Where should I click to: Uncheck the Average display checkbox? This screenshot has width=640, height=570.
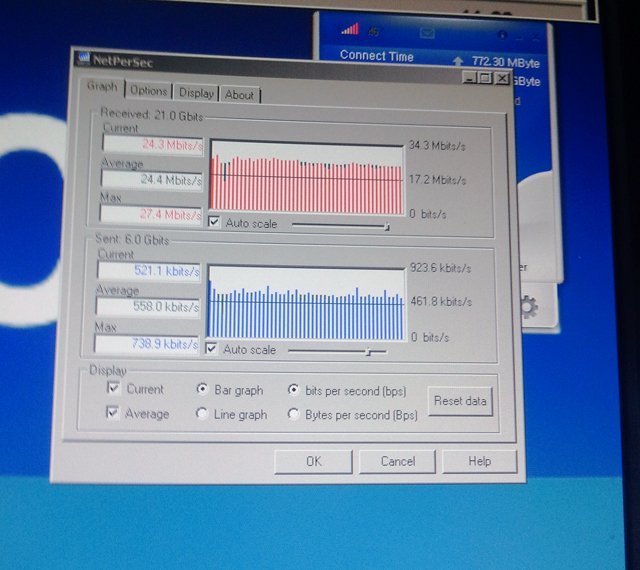(112, 412)
